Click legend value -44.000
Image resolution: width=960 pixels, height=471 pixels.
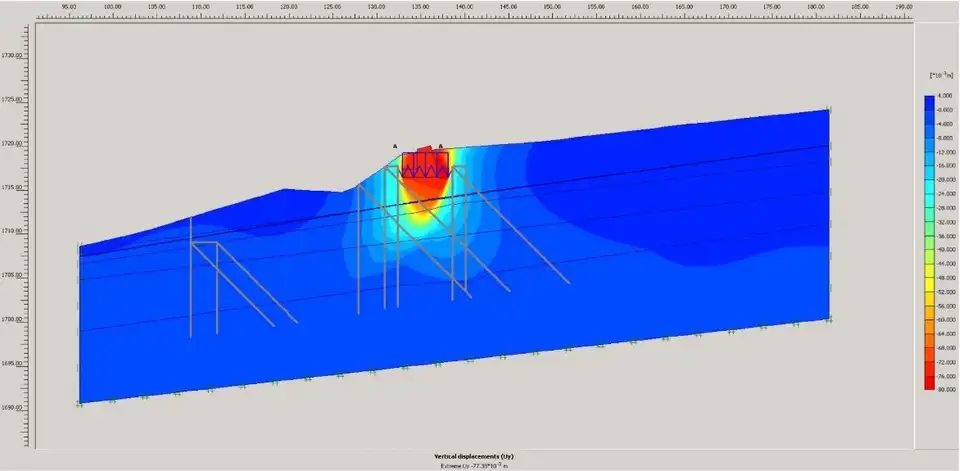[x=944, y=264]
